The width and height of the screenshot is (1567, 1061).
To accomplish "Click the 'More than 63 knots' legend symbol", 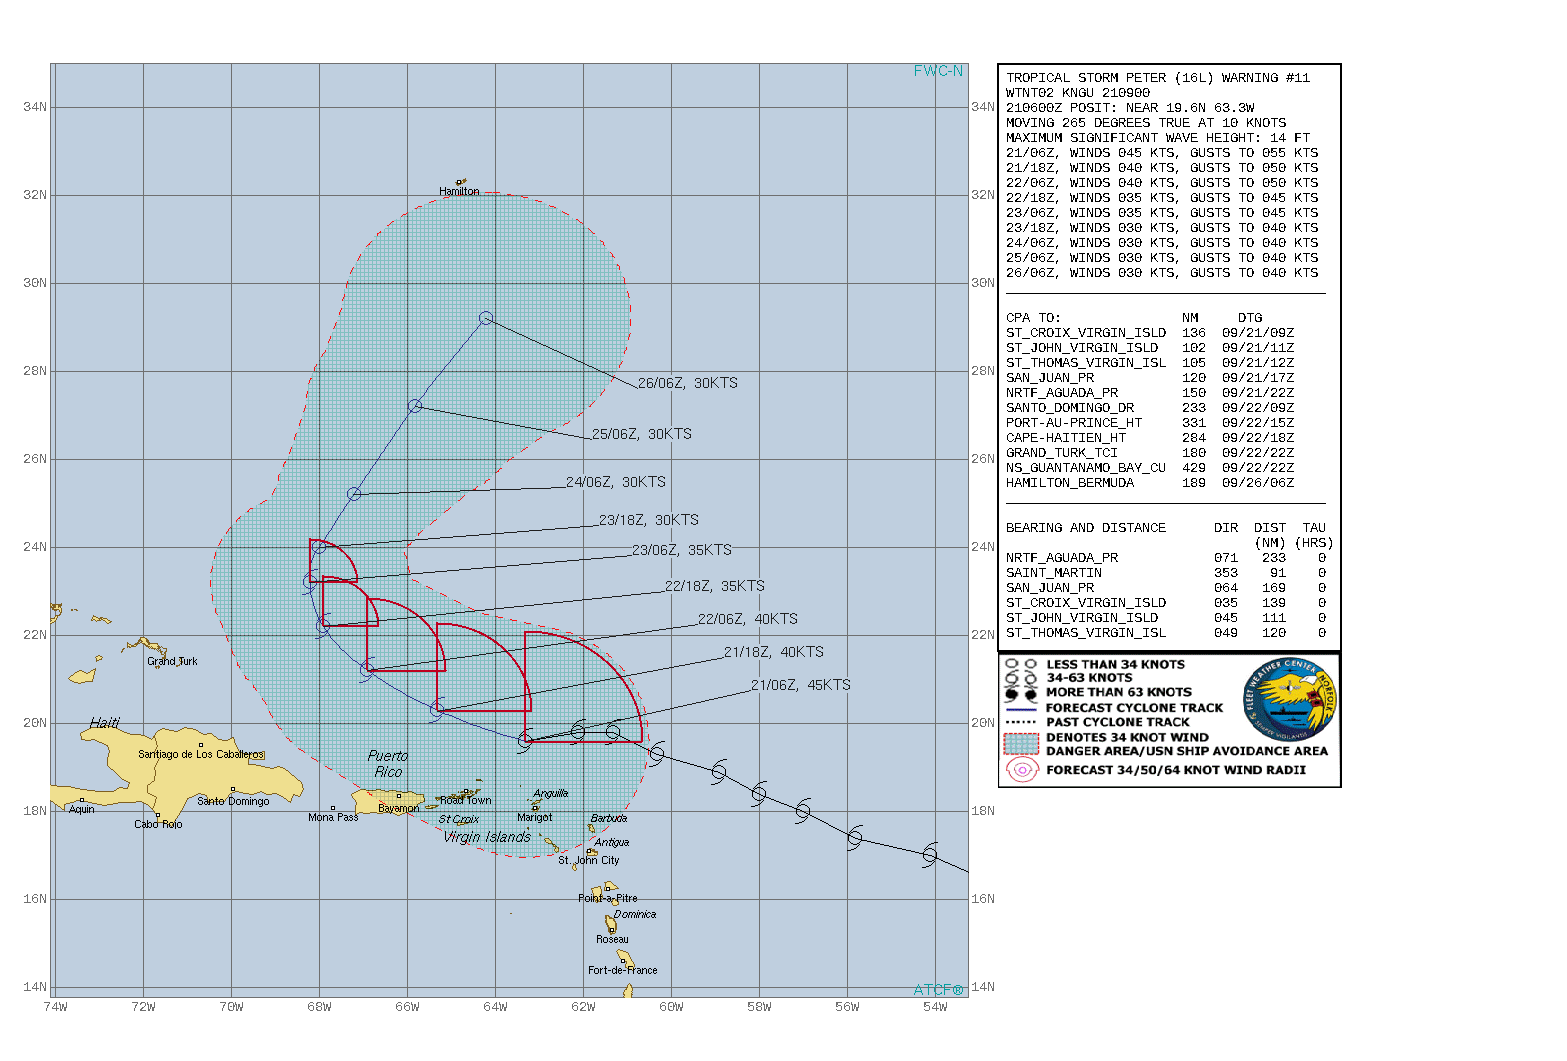I will (1021, 692).
